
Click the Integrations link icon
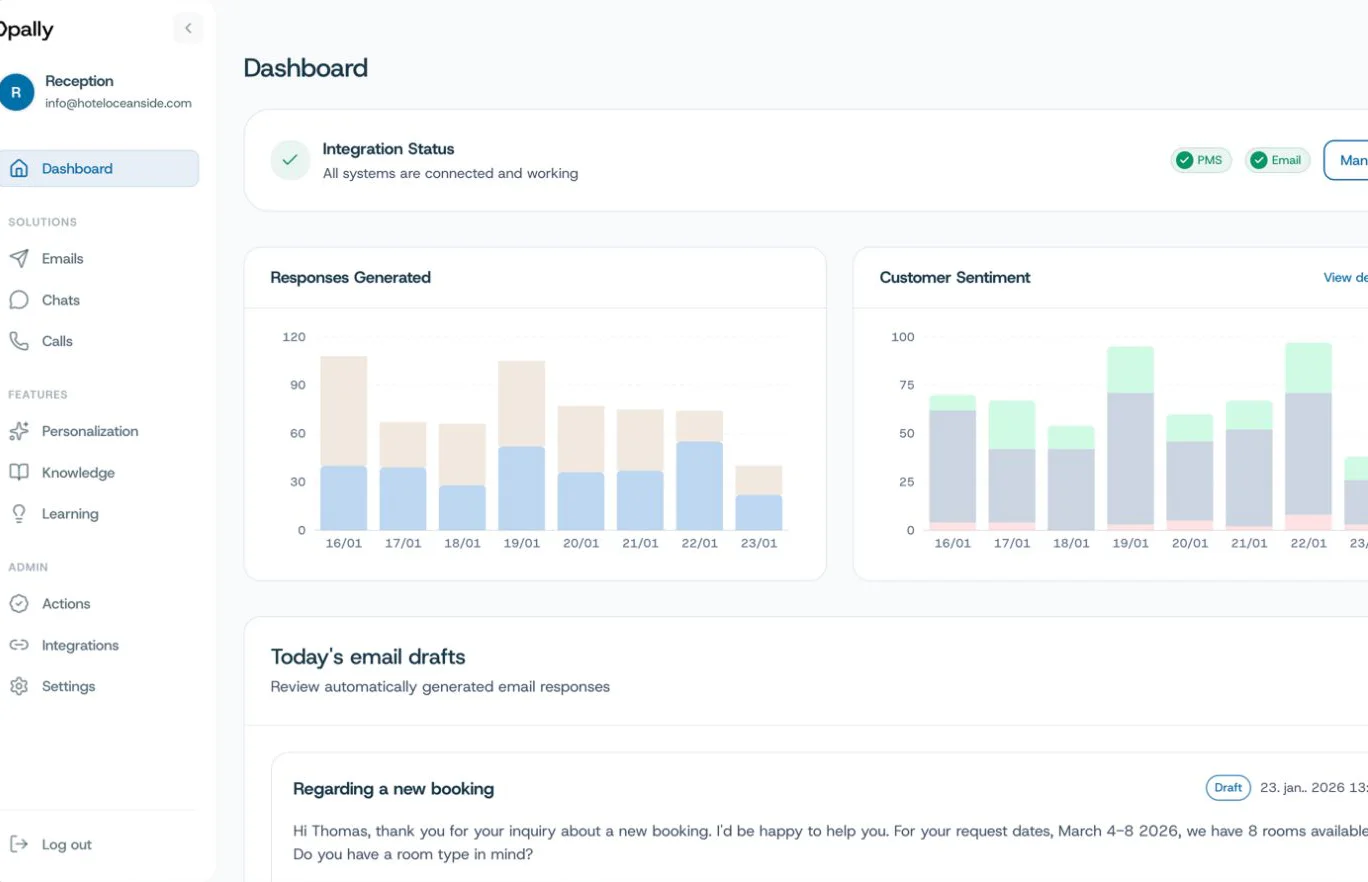click(19, 645)
